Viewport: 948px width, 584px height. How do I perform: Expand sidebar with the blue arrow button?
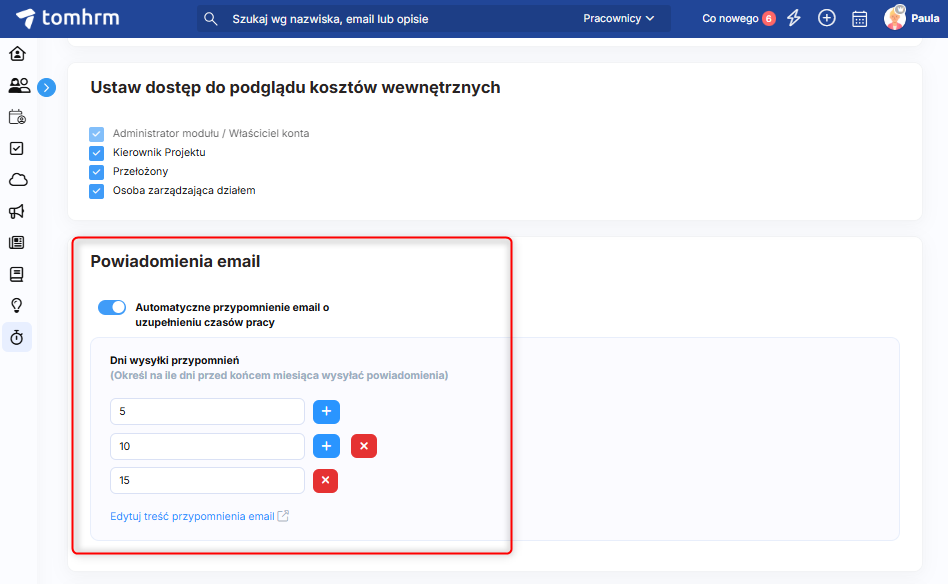tap(46, 88)
